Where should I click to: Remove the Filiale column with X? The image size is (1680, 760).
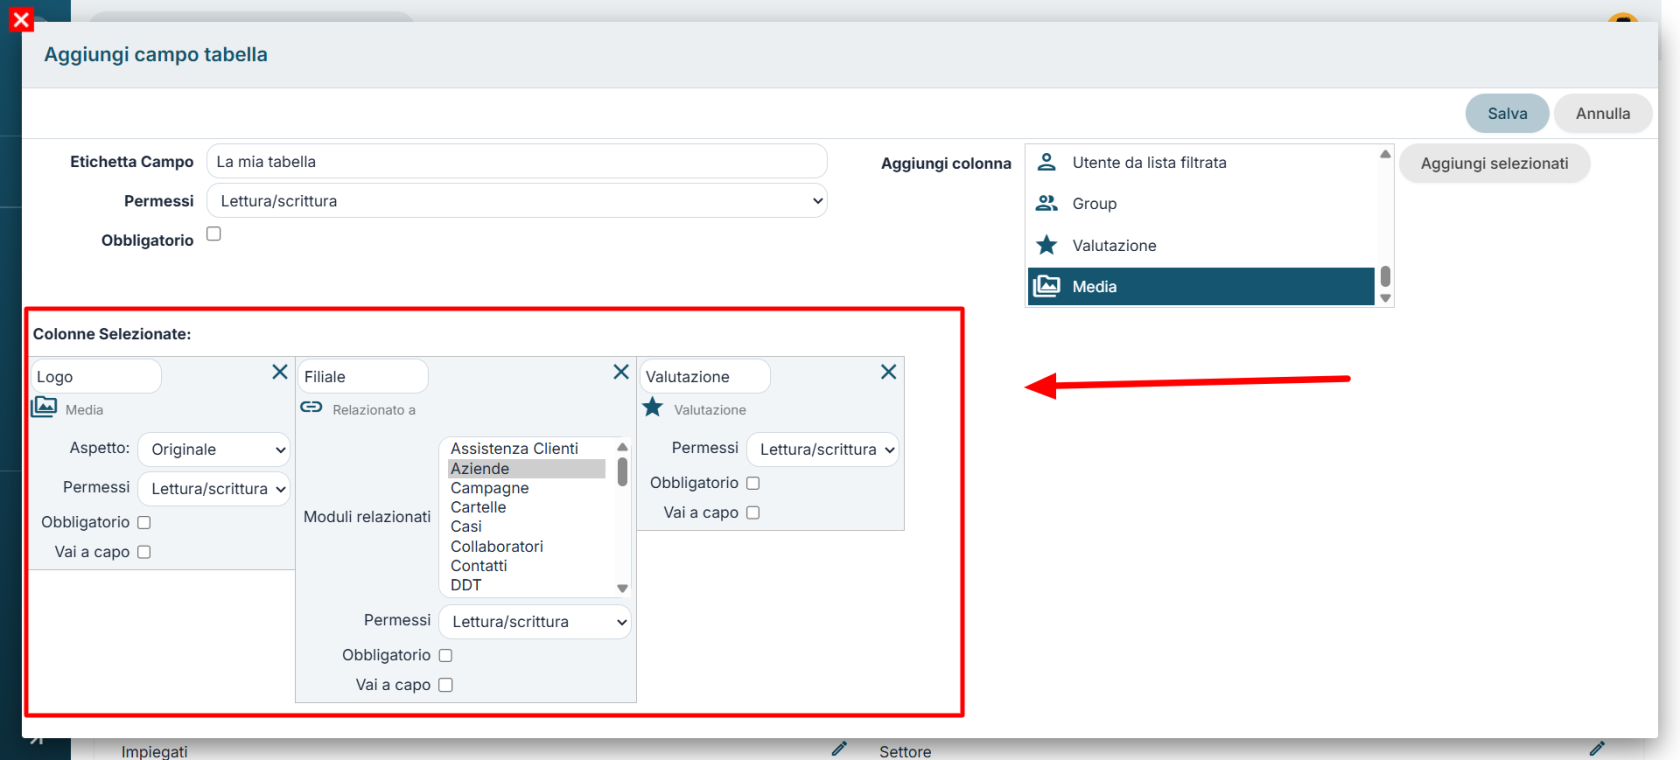(x=621, y=372)
